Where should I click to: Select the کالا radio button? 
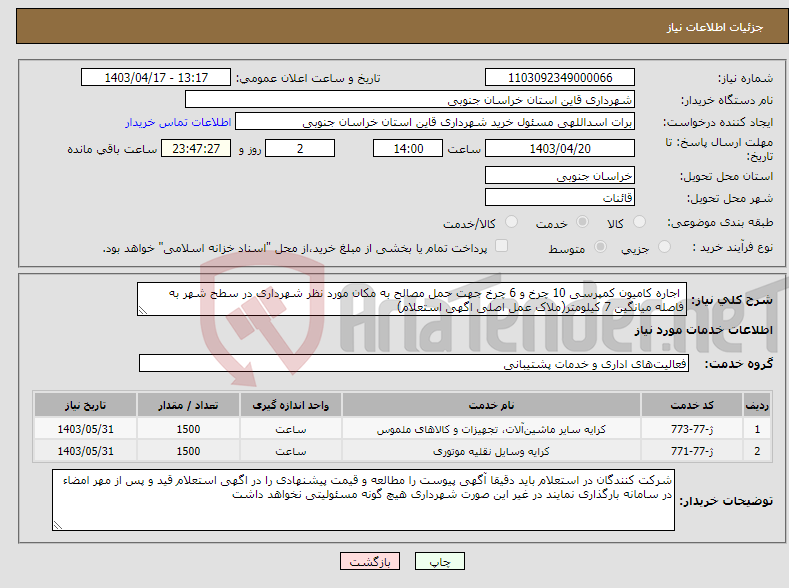coord(639,222)
